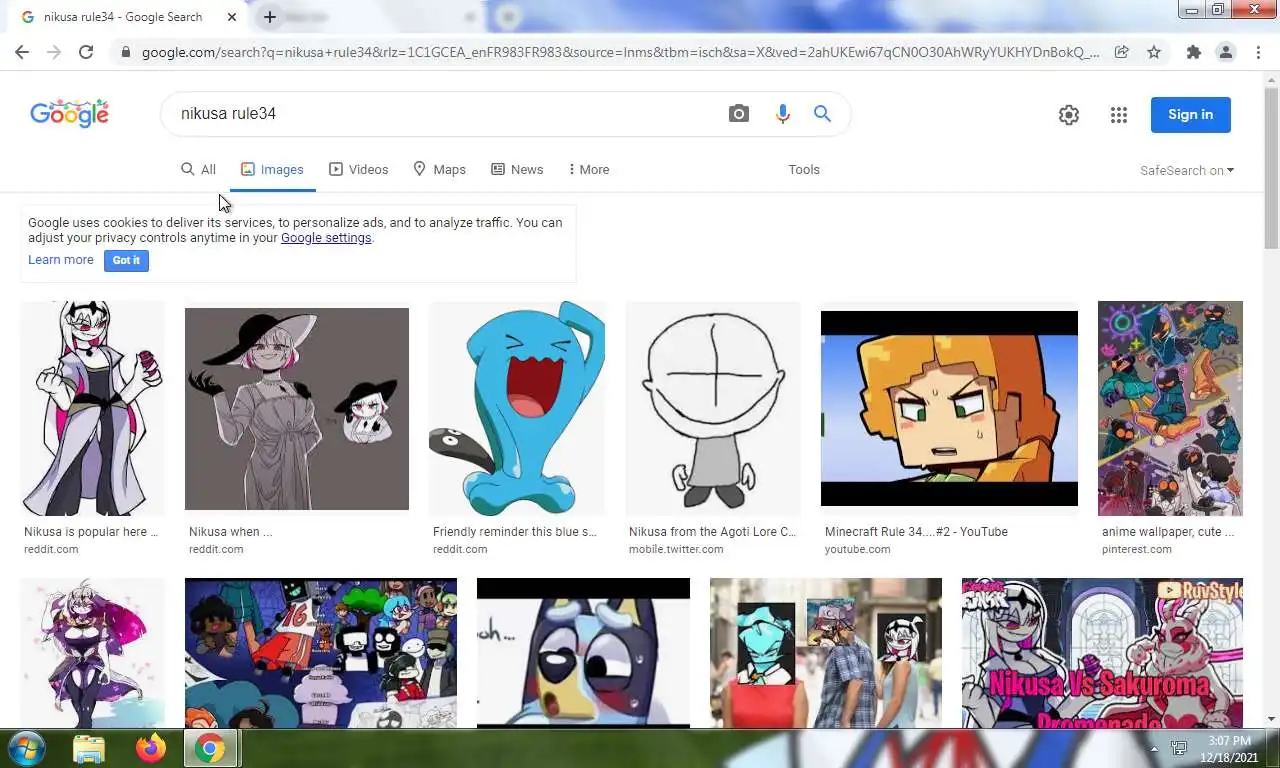Open the anime wallpaper pinterest thumbnail
Screen dimensions: 1280x768
[1170, 408]
